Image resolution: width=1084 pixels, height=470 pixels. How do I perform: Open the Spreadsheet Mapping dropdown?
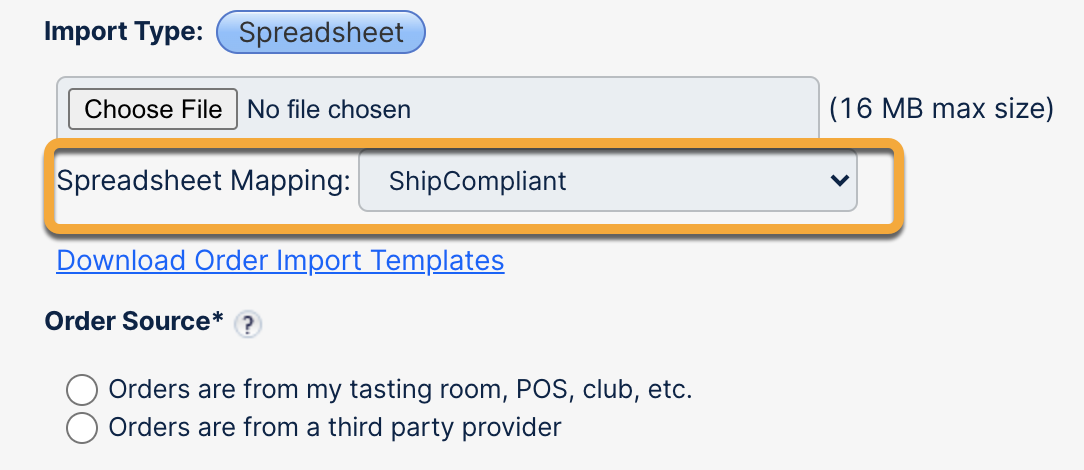607,181
